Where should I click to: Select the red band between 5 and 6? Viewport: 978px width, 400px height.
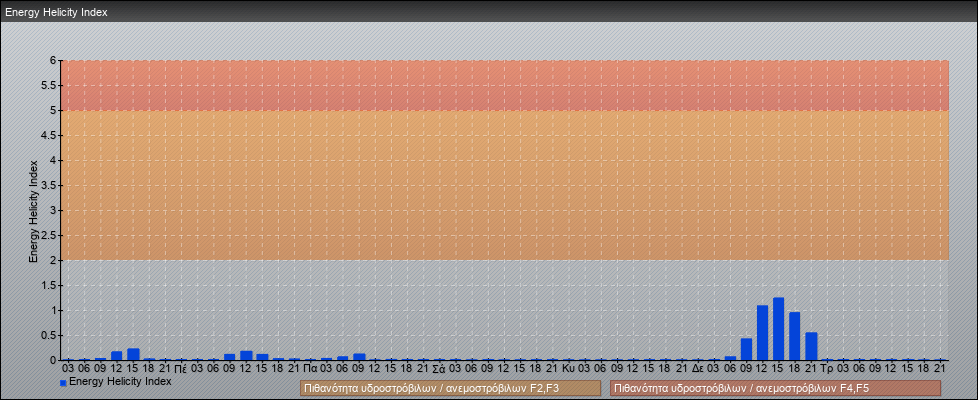505,85
